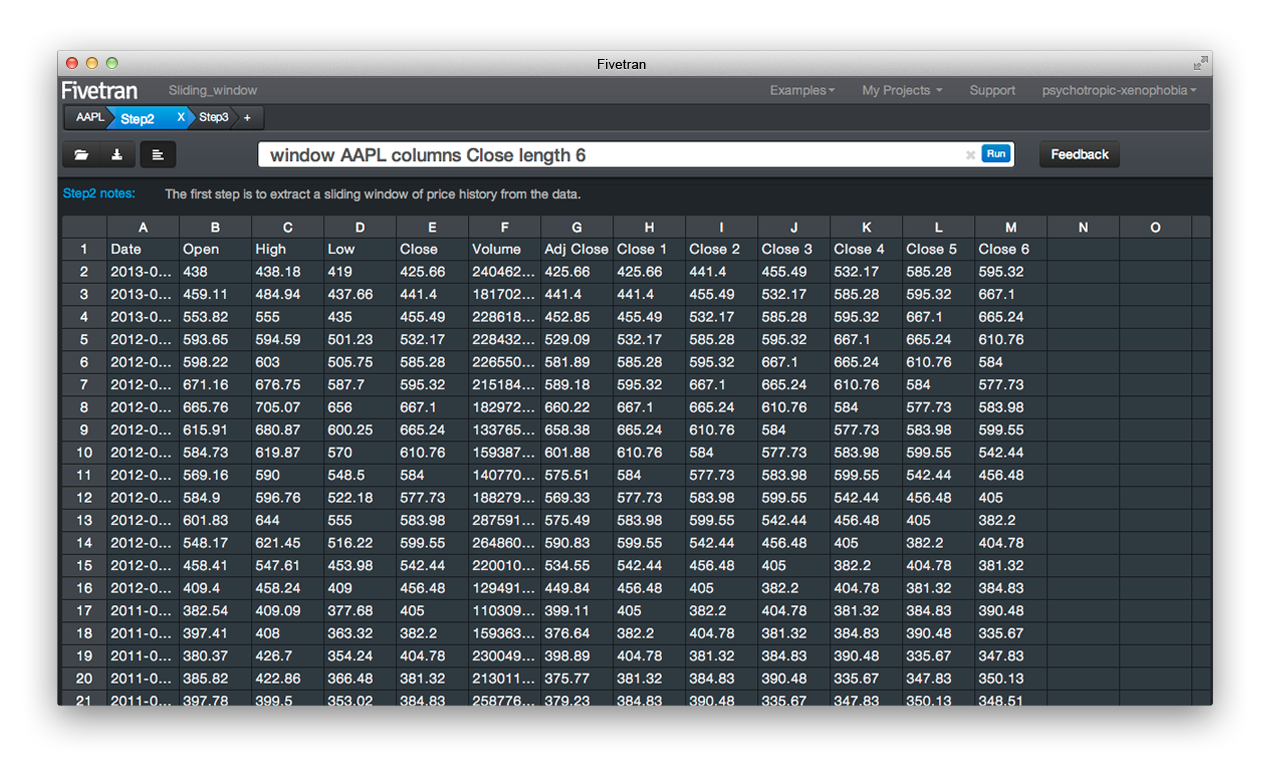Click the Fivetran logo
Image resolution: width=1271 pixels, height=784 pixels.
[x=100, y=90]
